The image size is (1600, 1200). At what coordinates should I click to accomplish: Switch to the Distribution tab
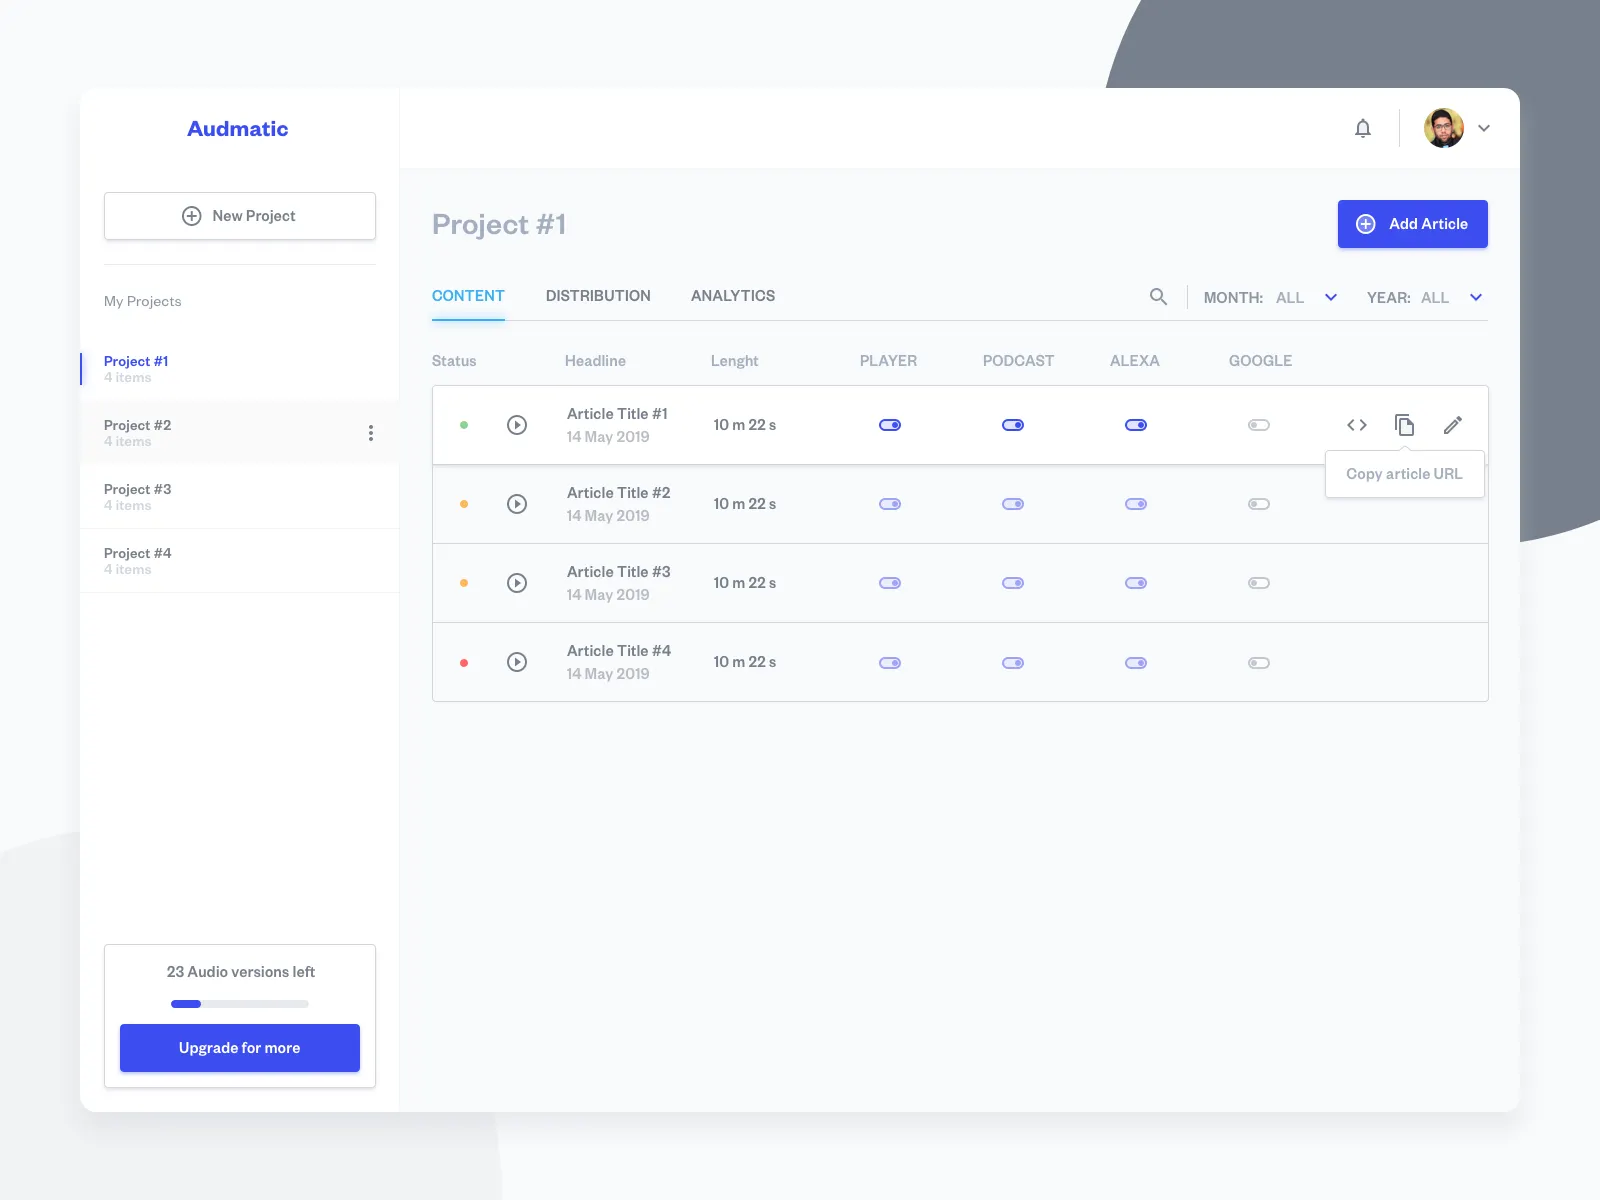click(597, 295)
